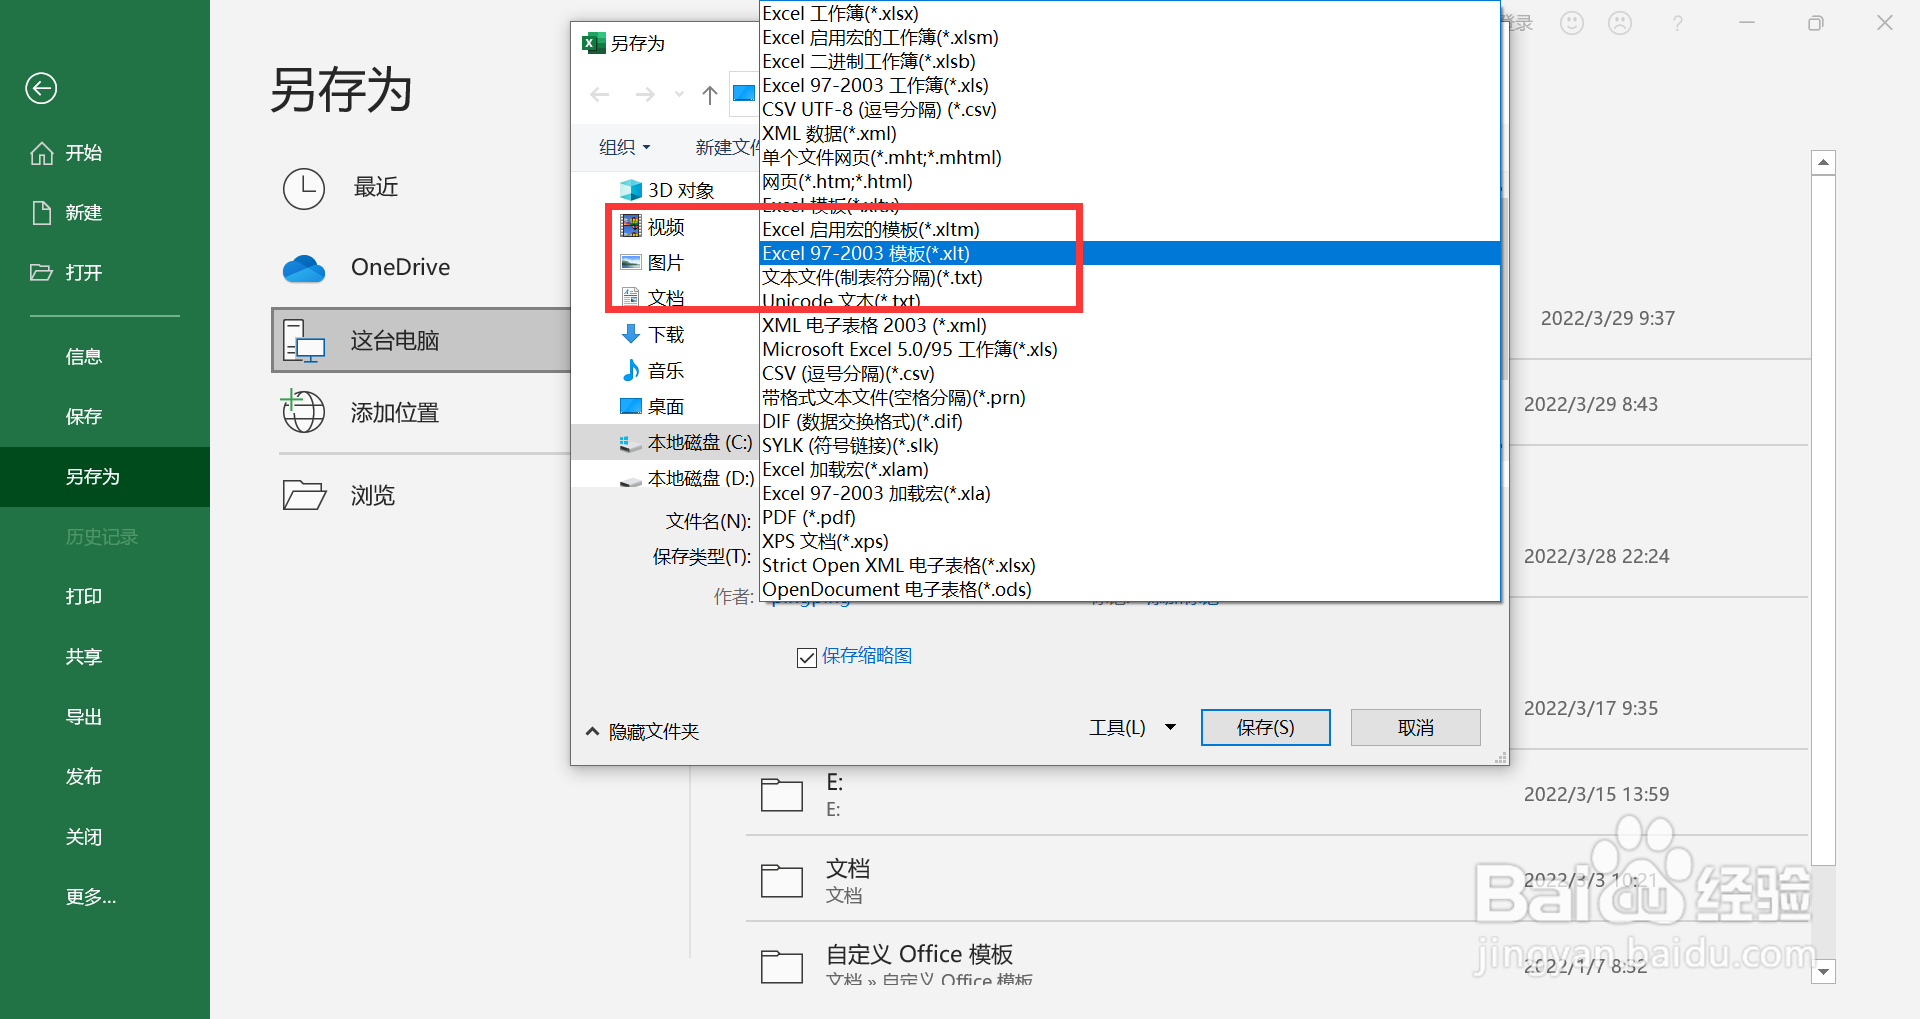Open recent locations dropdown arrow
This screenshot has height=1019, width=1920.
click(679, 95)
